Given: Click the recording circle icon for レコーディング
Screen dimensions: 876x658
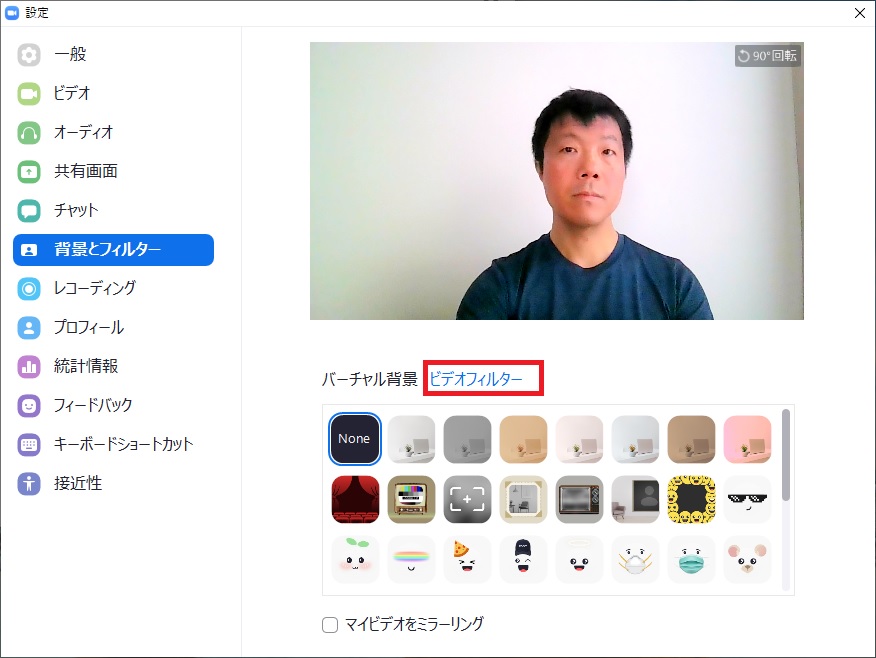Looking at the screenshot, I should (x=29, y=289).
